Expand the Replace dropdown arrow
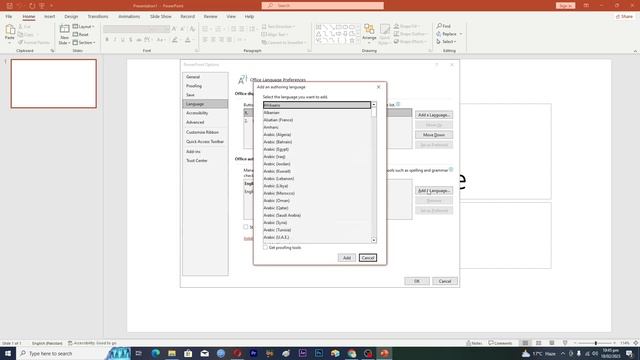 point(461,34)
